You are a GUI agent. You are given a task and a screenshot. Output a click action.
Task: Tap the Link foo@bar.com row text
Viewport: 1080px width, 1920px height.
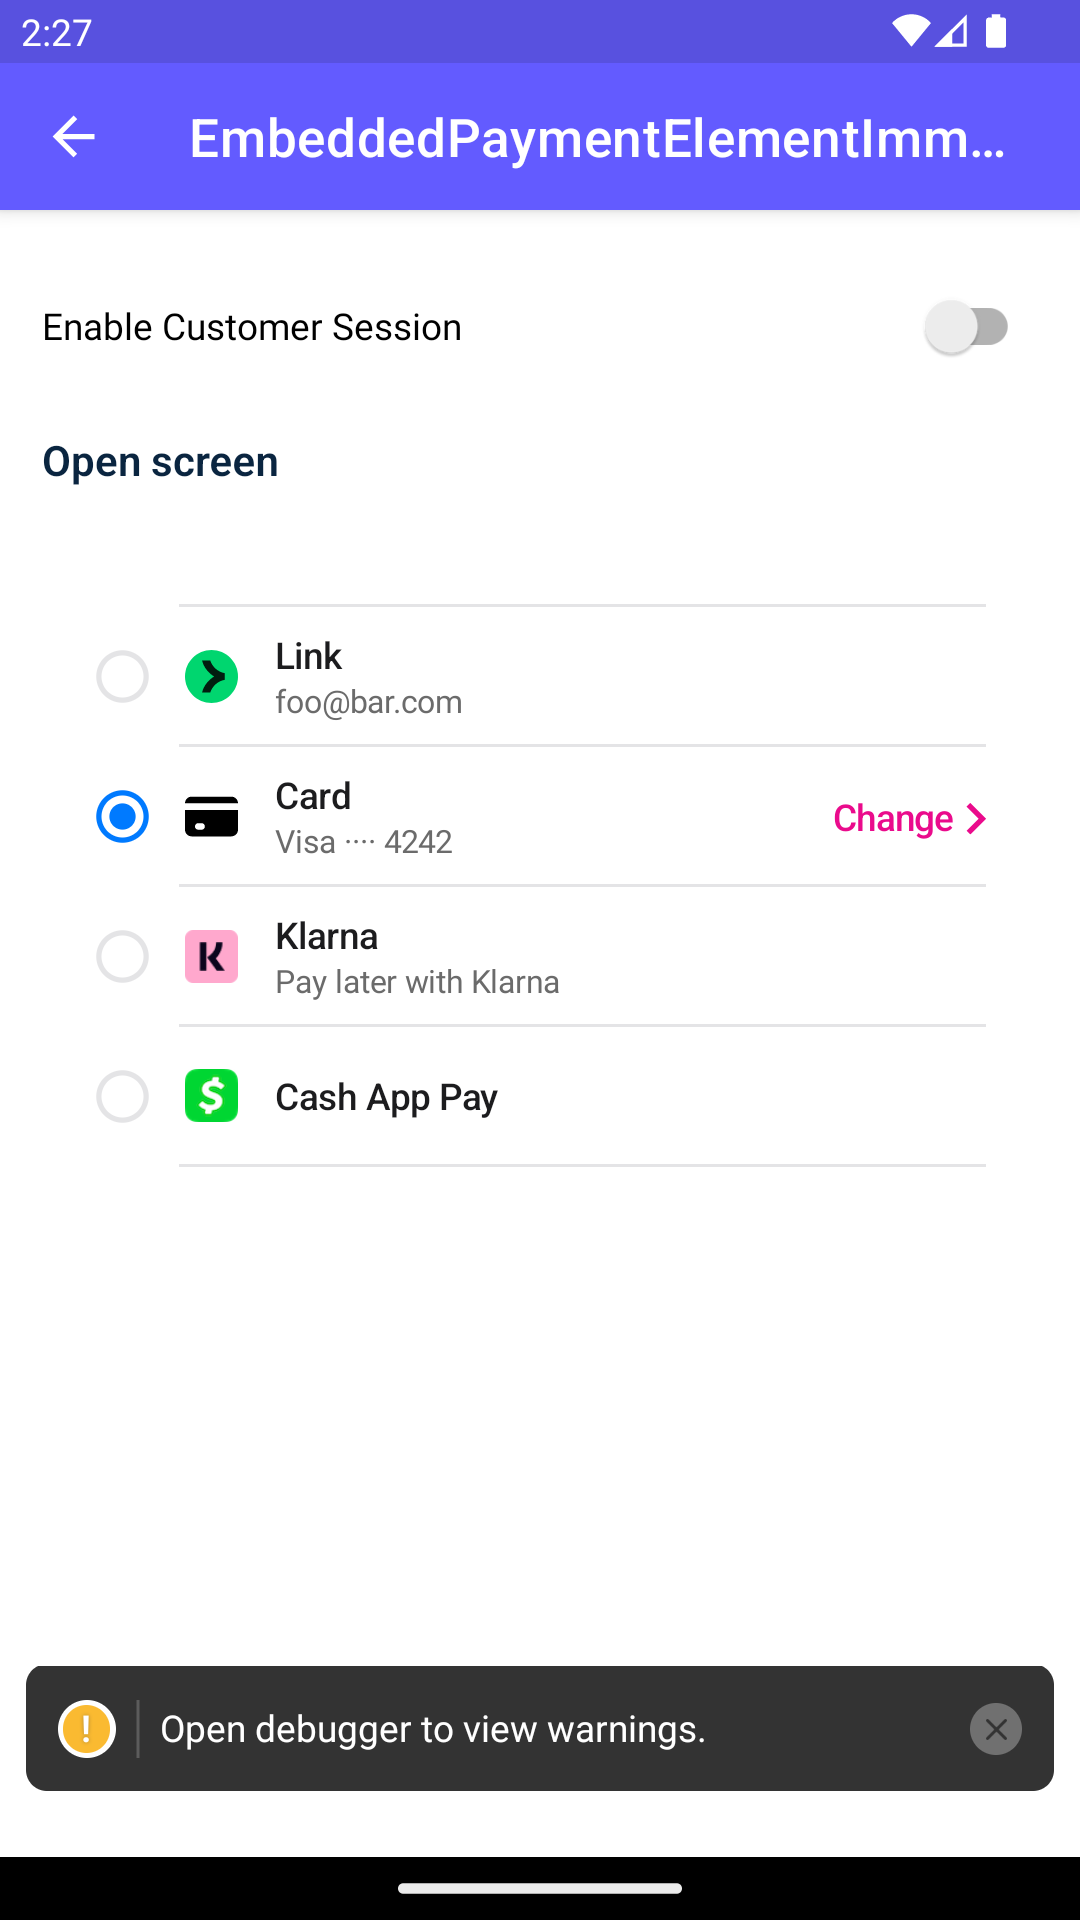pyautogui.click(x=368, y=701)
